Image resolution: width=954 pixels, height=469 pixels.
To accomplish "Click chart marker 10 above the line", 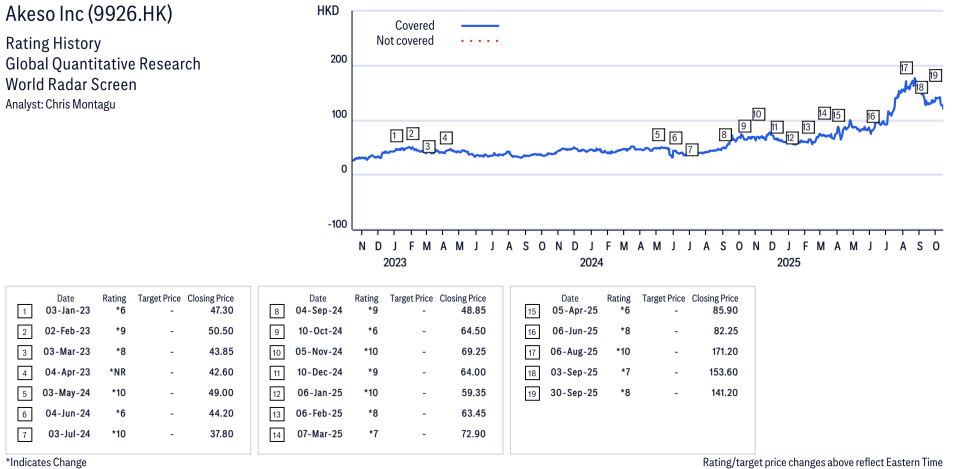I will 758,114.
